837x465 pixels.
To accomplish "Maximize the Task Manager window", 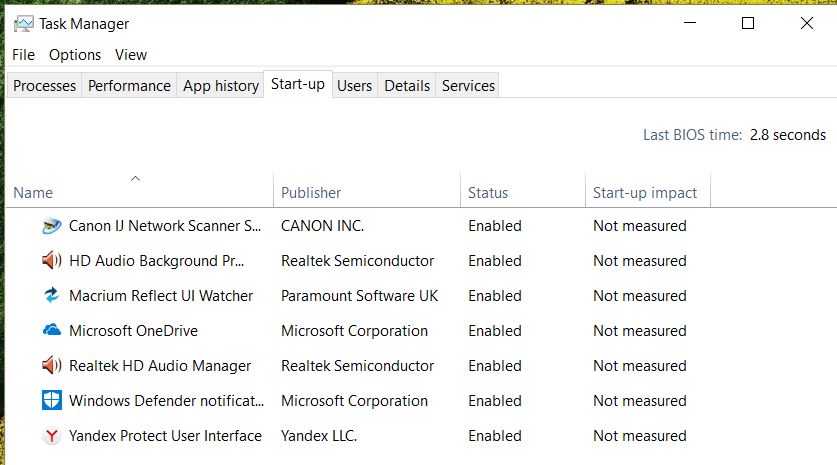I will coord(748,23).
